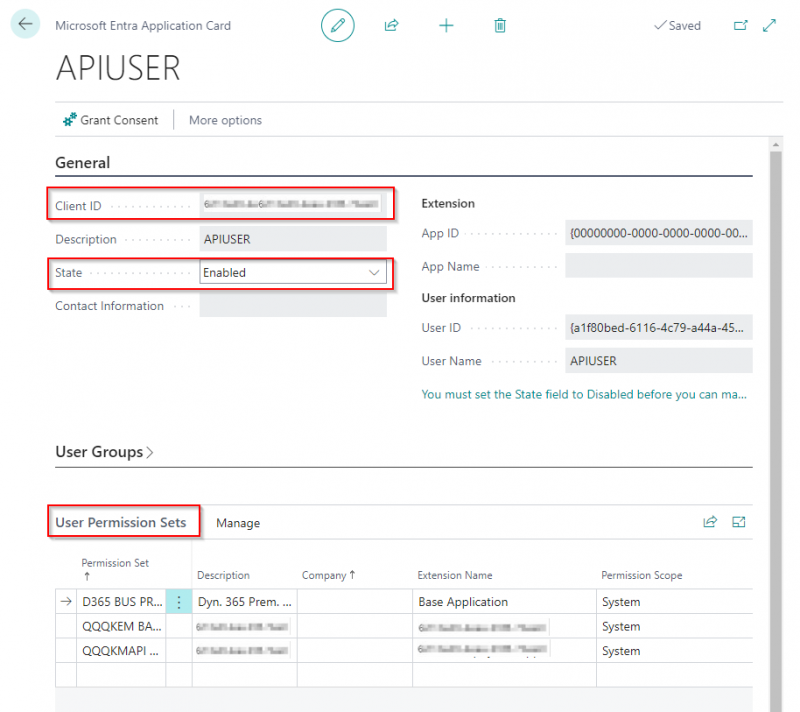Open row options for D365 BUS PR row
This screenshot has width=800, height=712.
[179, 602]
